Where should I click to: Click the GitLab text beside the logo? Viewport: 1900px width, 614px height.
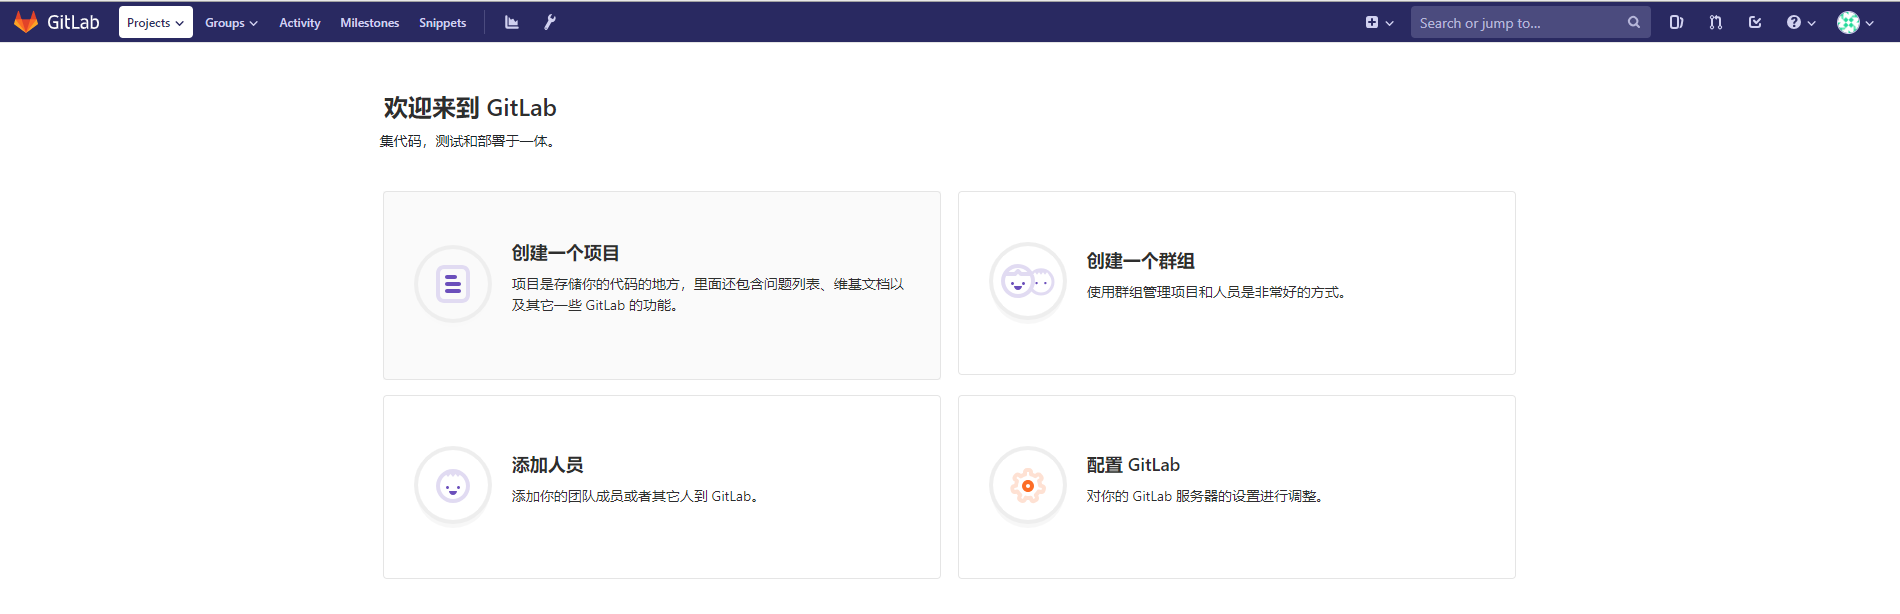point(73,22)
